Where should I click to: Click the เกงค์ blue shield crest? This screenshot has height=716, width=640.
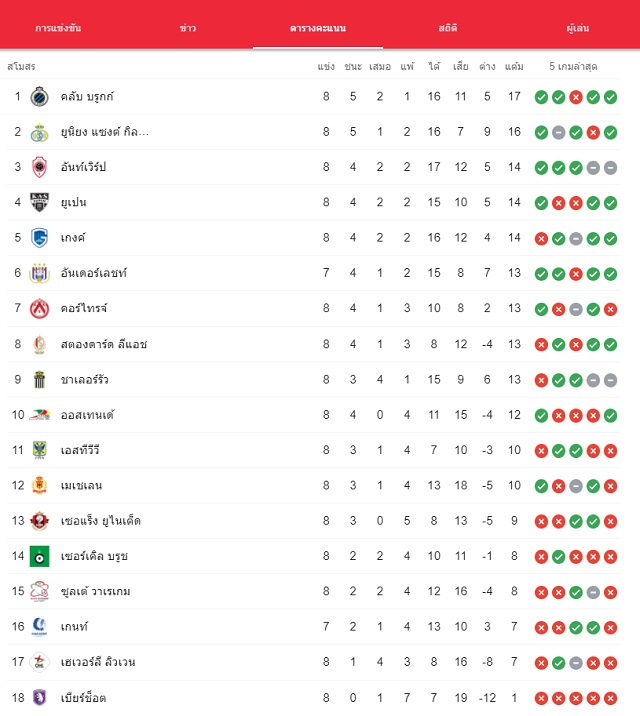39,238
